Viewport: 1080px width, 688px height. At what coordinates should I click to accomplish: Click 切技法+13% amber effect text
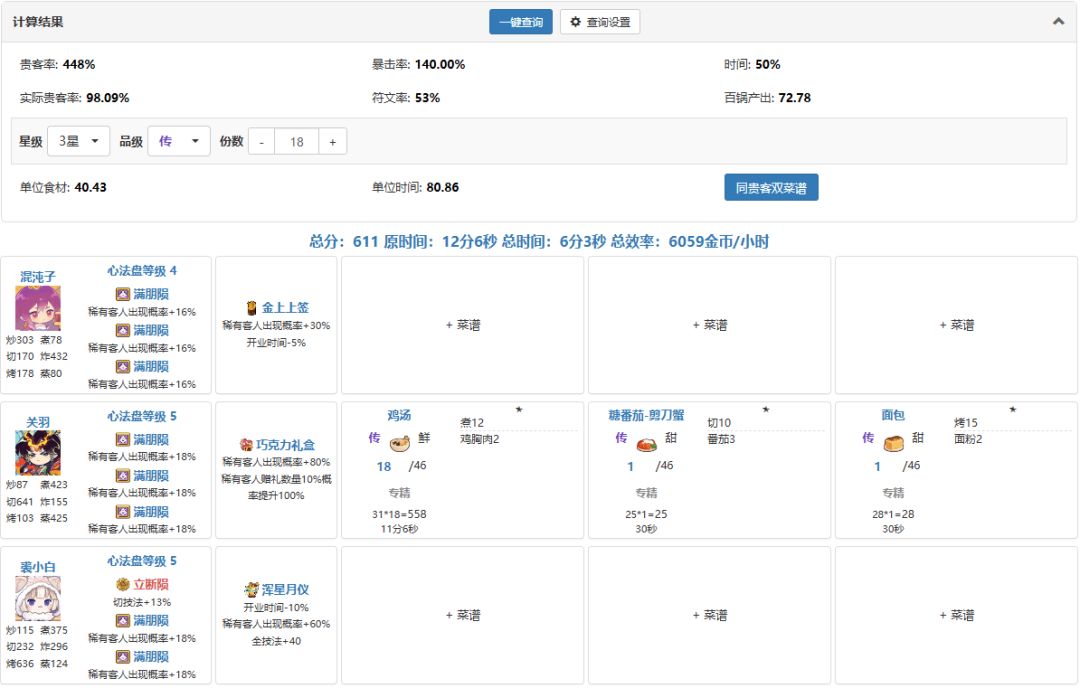(x=142, y=603)
